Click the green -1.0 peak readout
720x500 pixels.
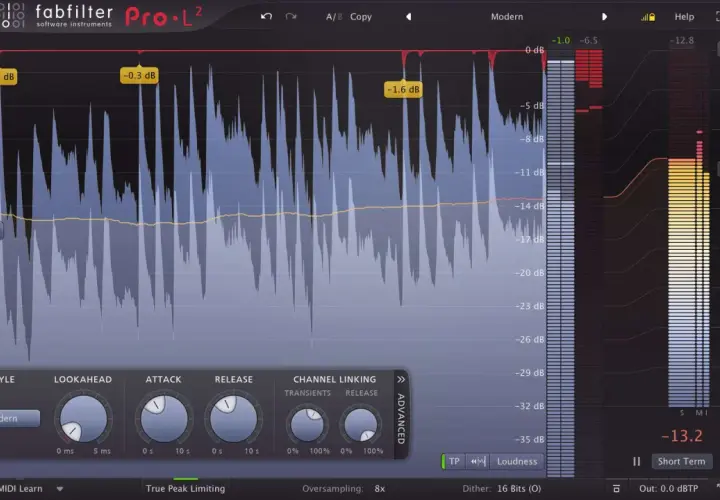pyautogui.click(x=561, y=41)
